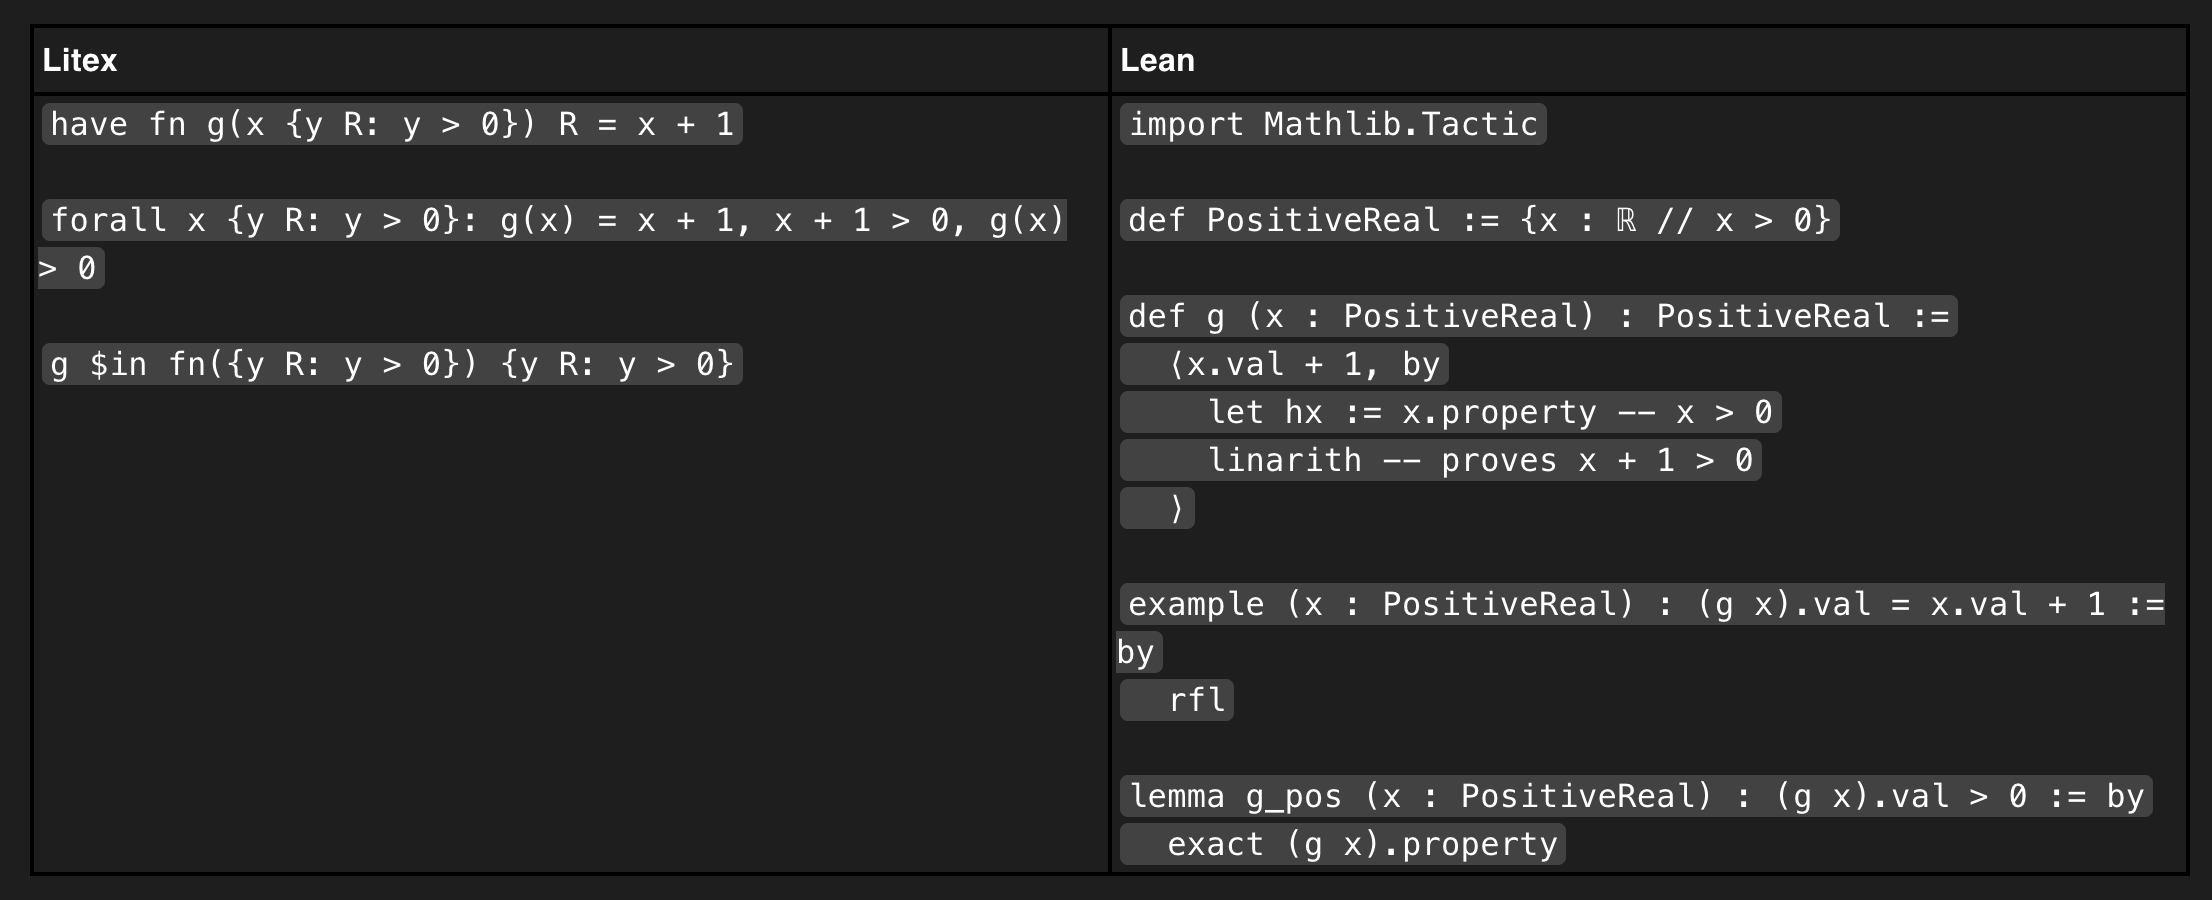Click the 'def g (x : PositiveReal)' line
The image size is (2212, 900).
(x=1538, y=316)
